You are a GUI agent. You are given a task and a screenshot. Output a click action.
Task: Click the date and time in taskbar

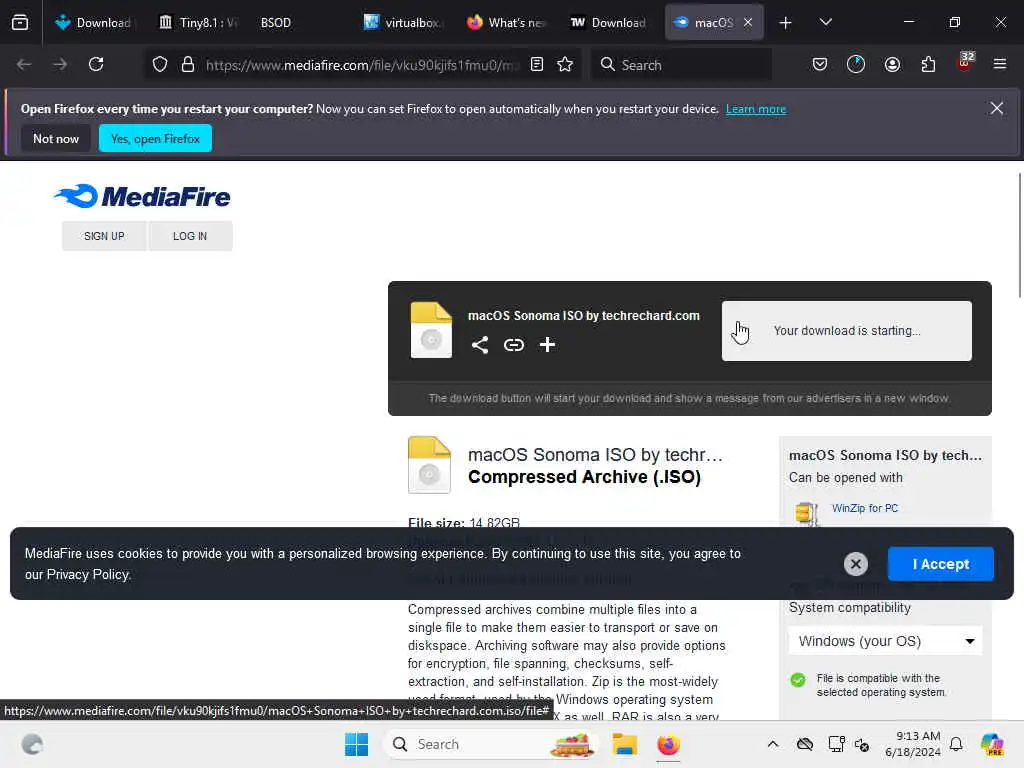click(x=912, y=744)
